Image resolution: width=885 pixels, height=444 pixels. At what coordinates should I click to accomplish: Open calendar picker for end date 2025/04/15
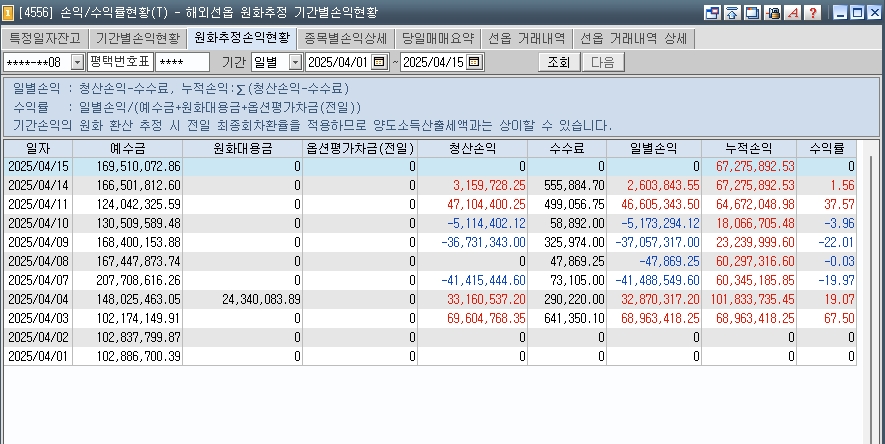(474, 62)
